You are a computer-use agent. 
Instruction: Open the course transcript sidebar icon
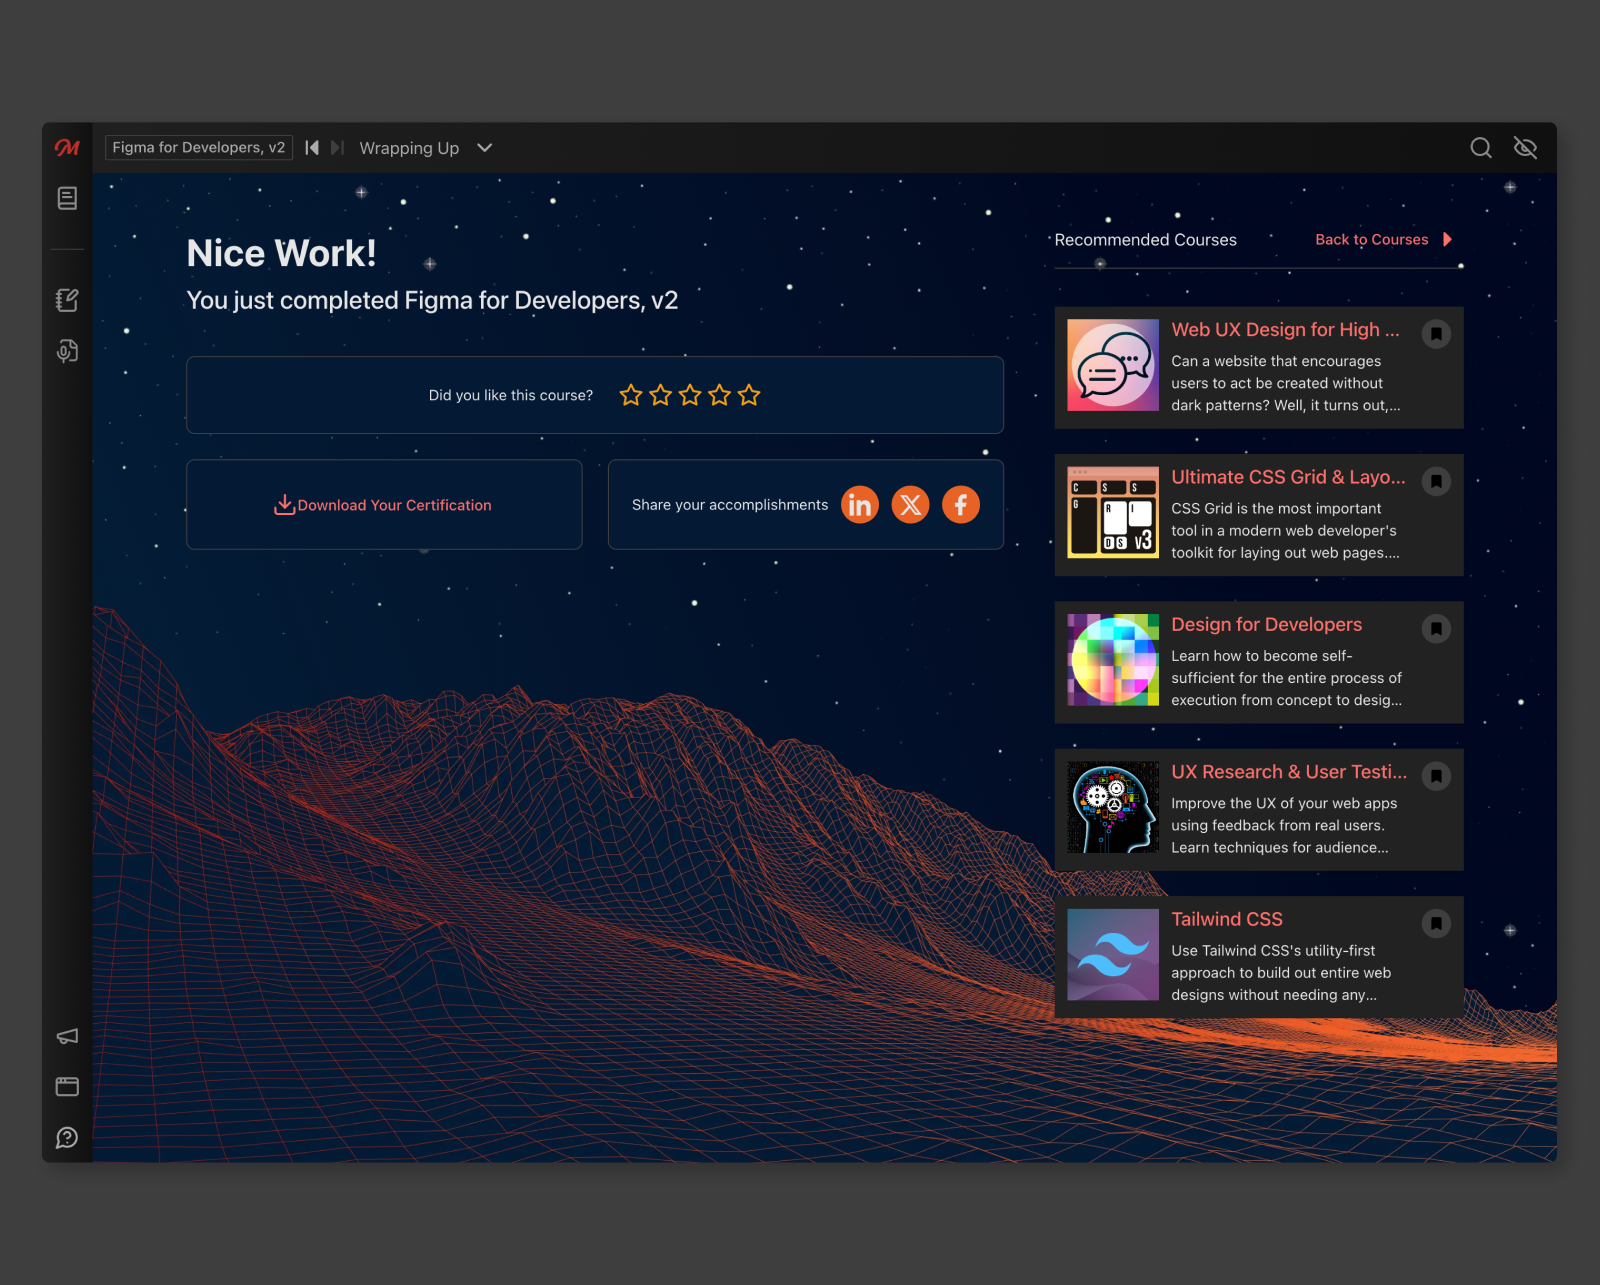(67, 198)
